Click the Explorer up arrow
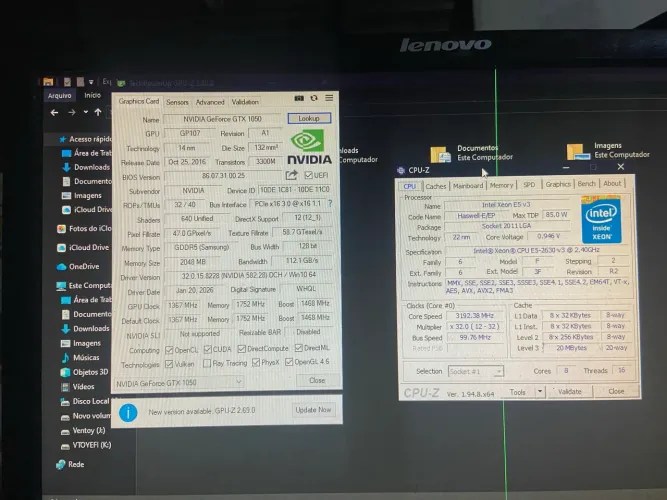 pyautogui.click(x=98, y=112)
